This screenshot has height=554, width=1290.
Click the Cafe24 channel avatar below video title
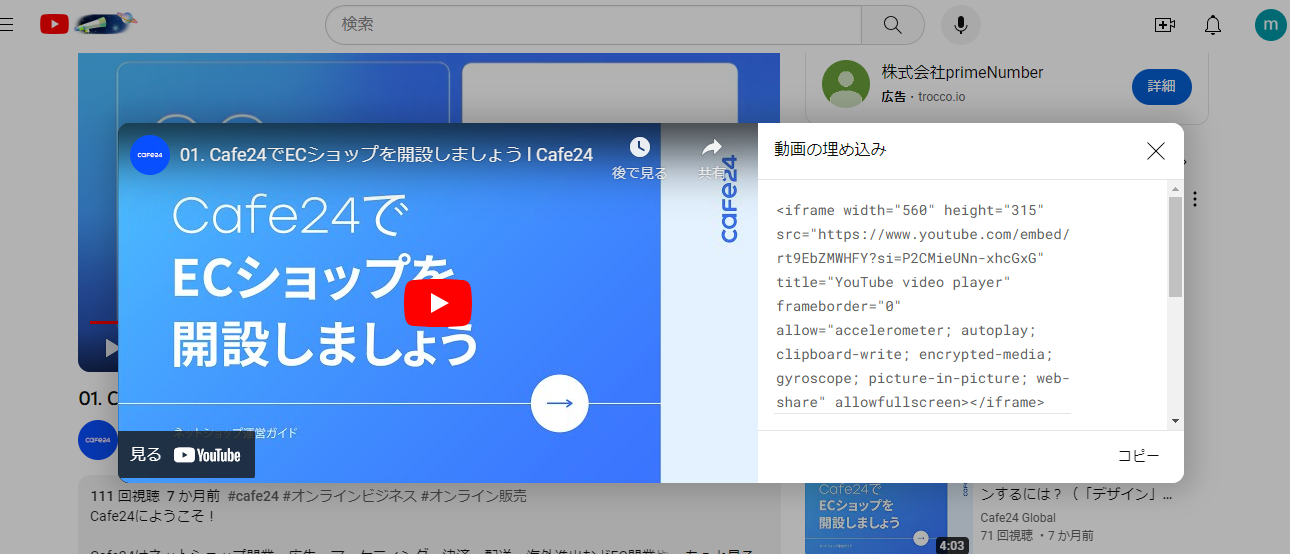pyautogui.click(x=98, y=440)
